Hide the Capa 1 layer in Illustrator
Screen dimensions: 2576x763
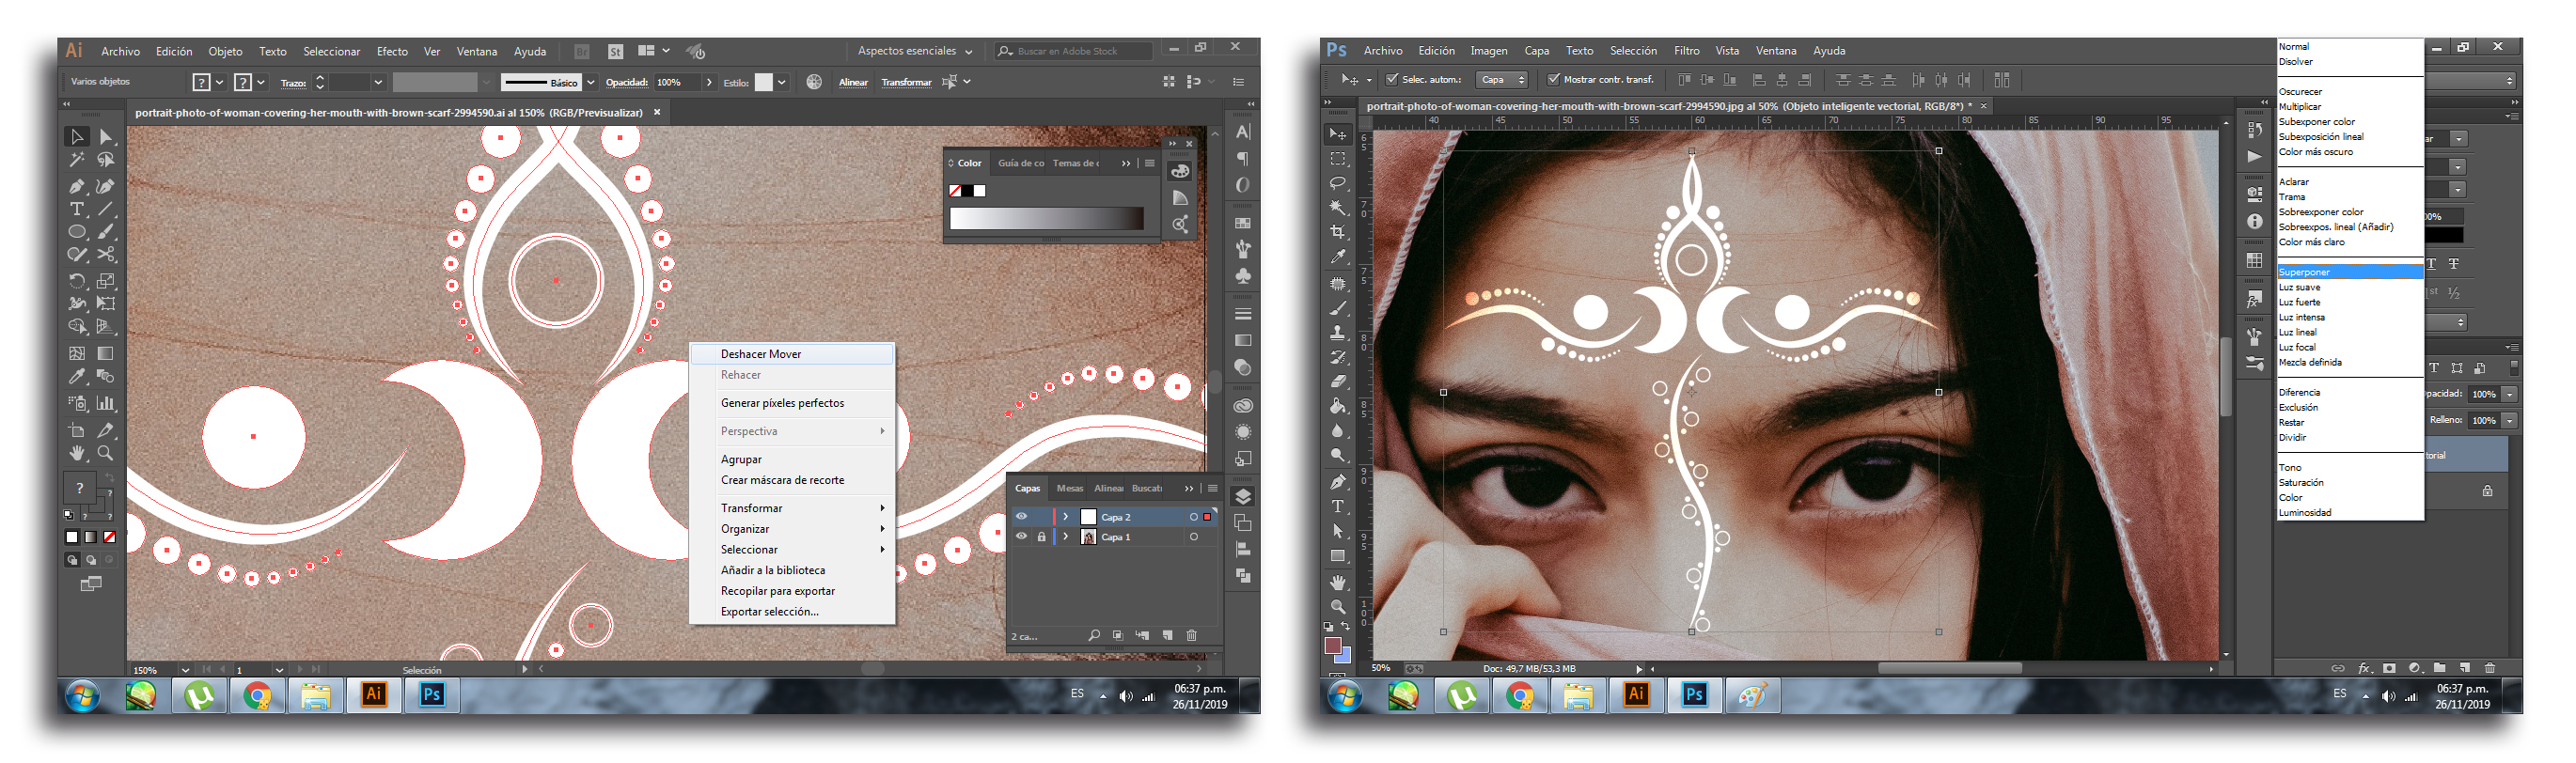point(1021,537)
